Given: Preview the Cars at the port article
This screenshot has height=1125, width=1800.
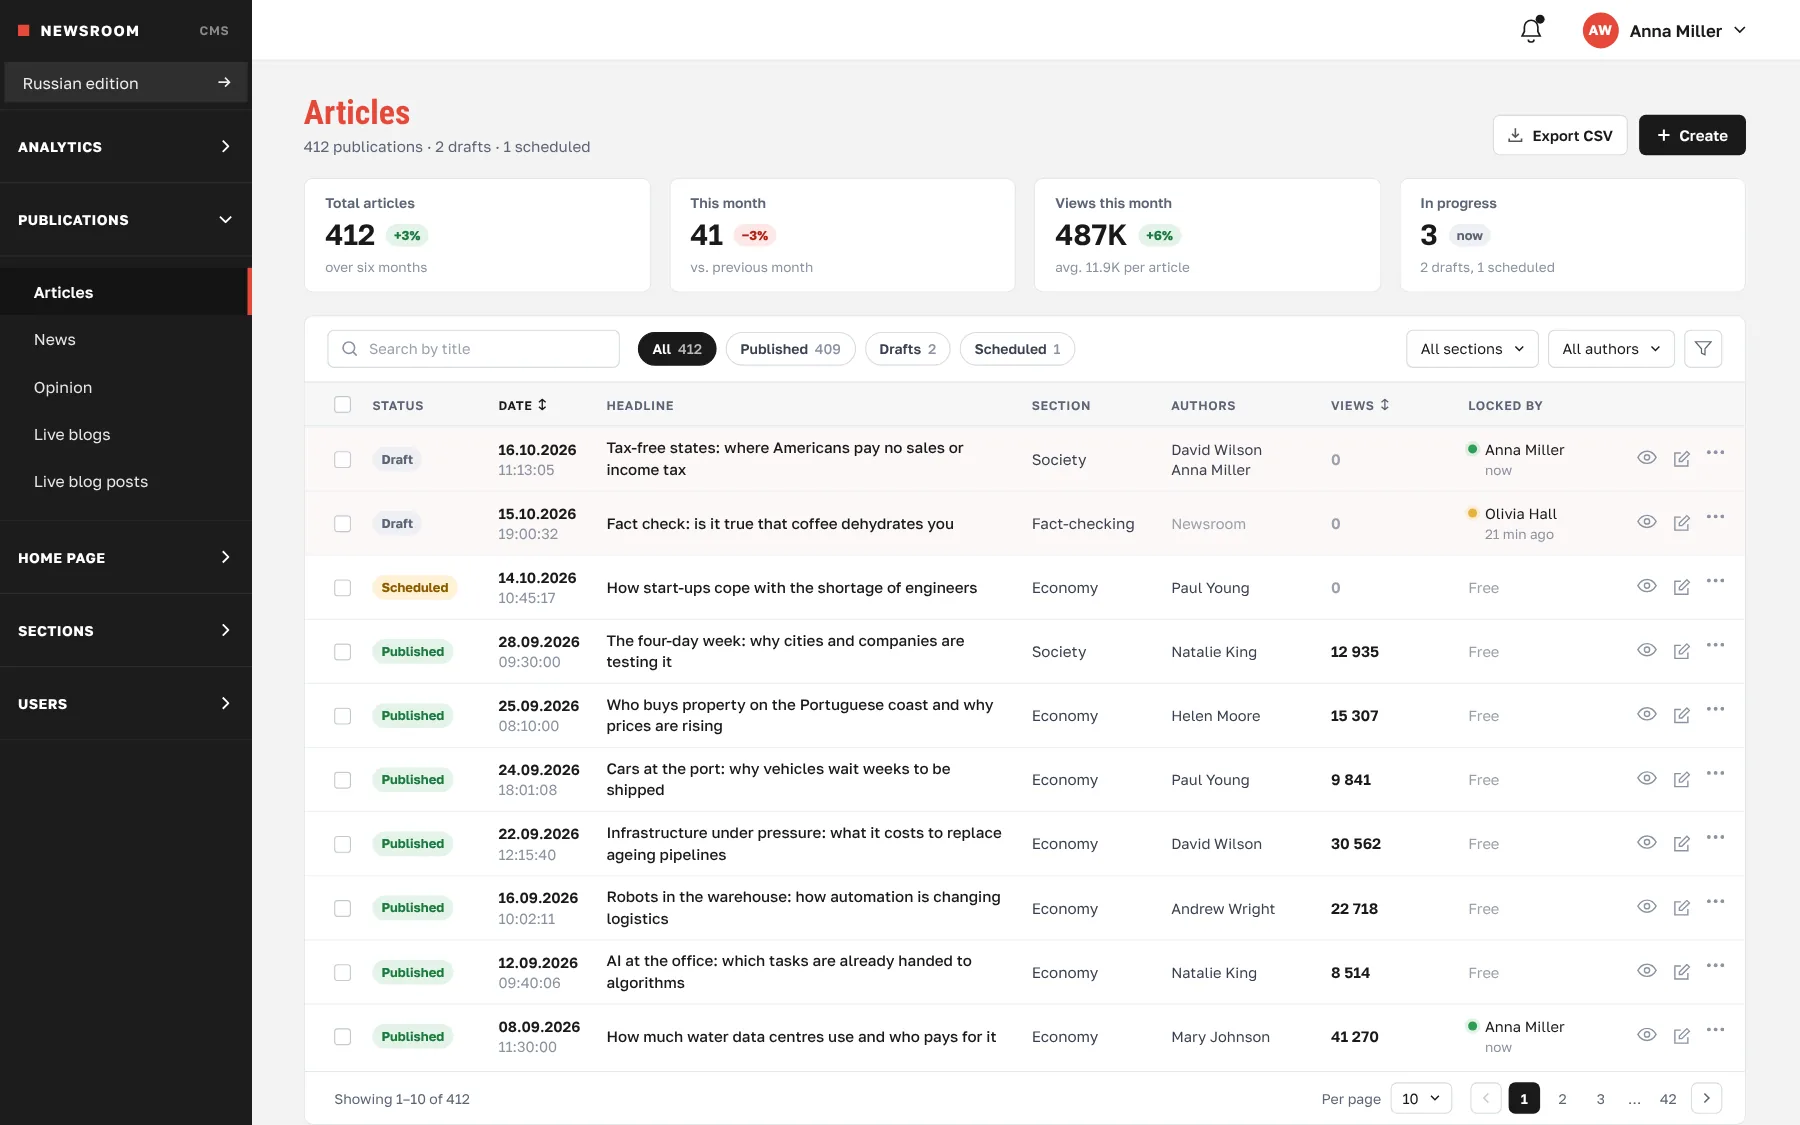Looking at the screenshot, I should [x=1647, y=778].
